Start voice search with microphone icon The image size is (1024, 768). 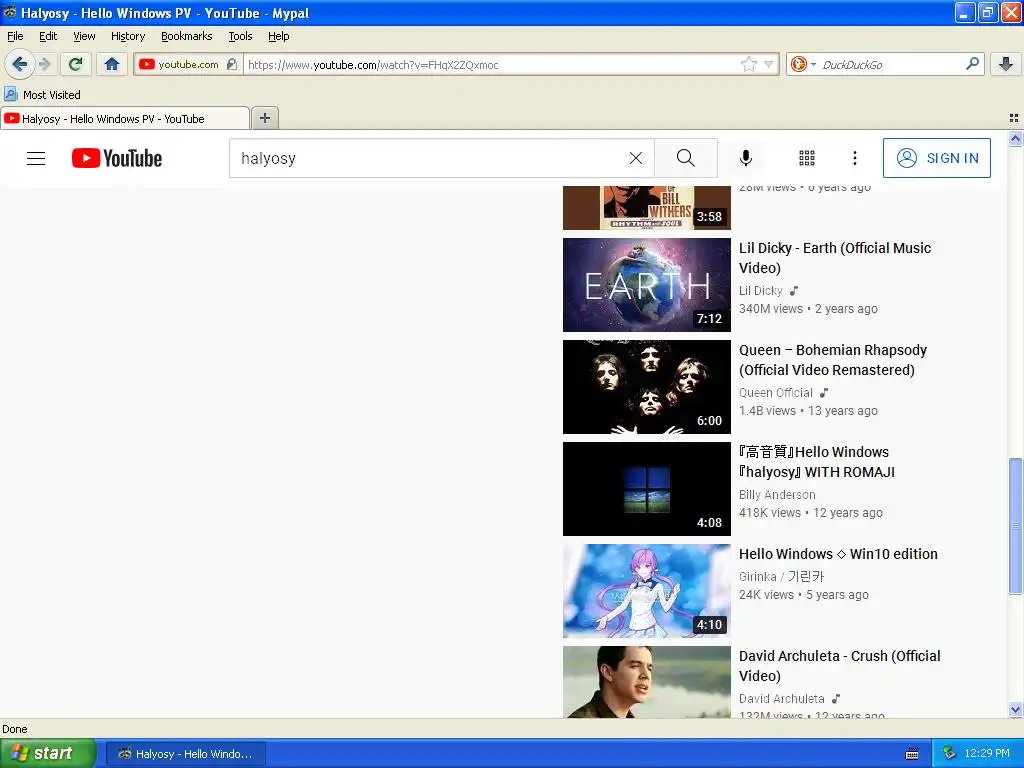746,158
